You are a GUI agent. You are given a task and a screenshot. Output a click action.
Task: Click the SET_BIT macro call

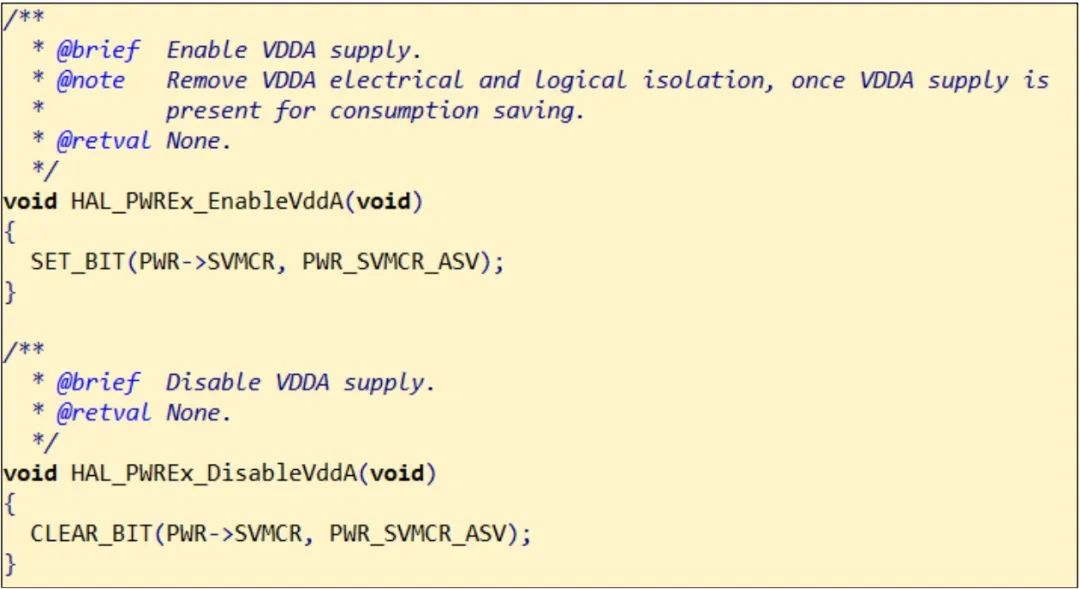tap(77, 262)
